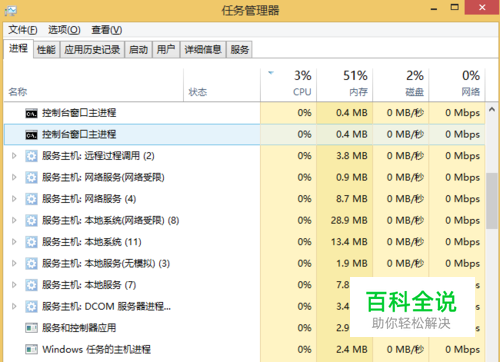The image size is (500, 362).
Task: Select the 服务主机: 本地系统 (11) row
Action: click(x=244, y=242)
